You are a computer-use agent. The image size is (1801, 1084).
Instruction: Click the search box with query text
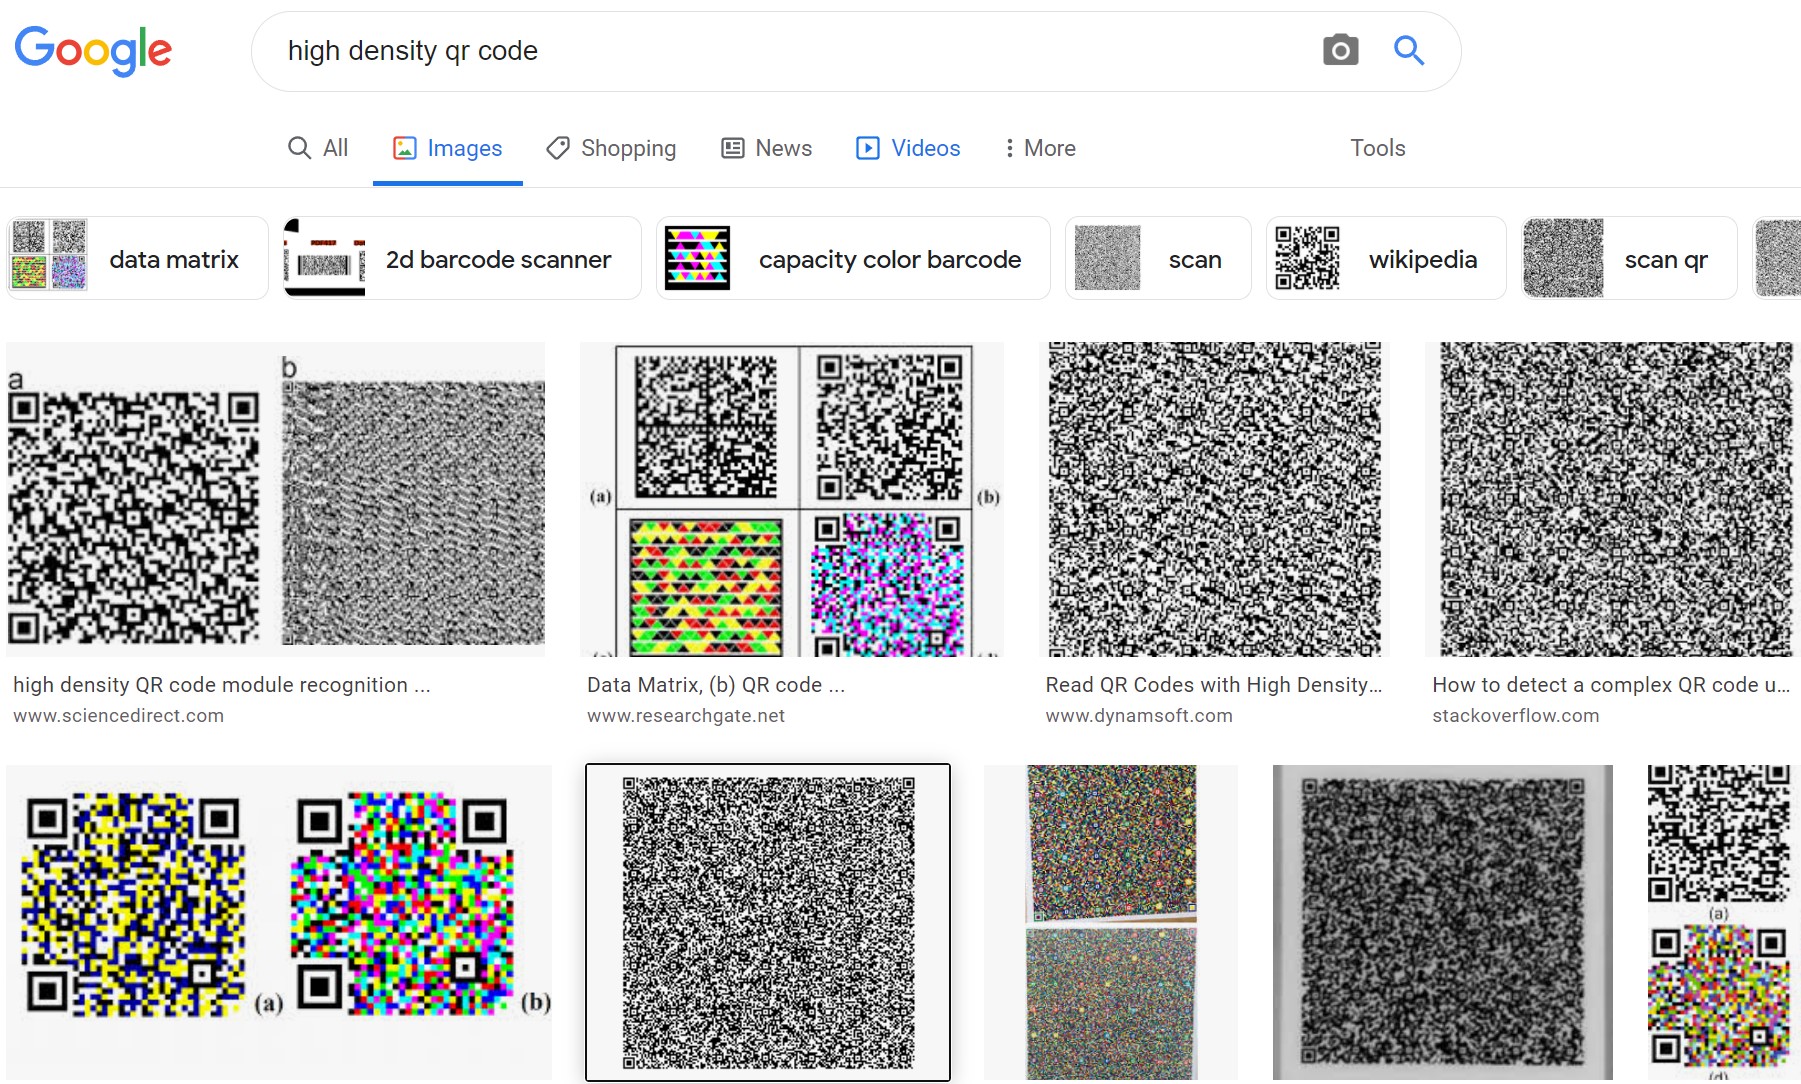pyautogui.click(x=780, y=51)
